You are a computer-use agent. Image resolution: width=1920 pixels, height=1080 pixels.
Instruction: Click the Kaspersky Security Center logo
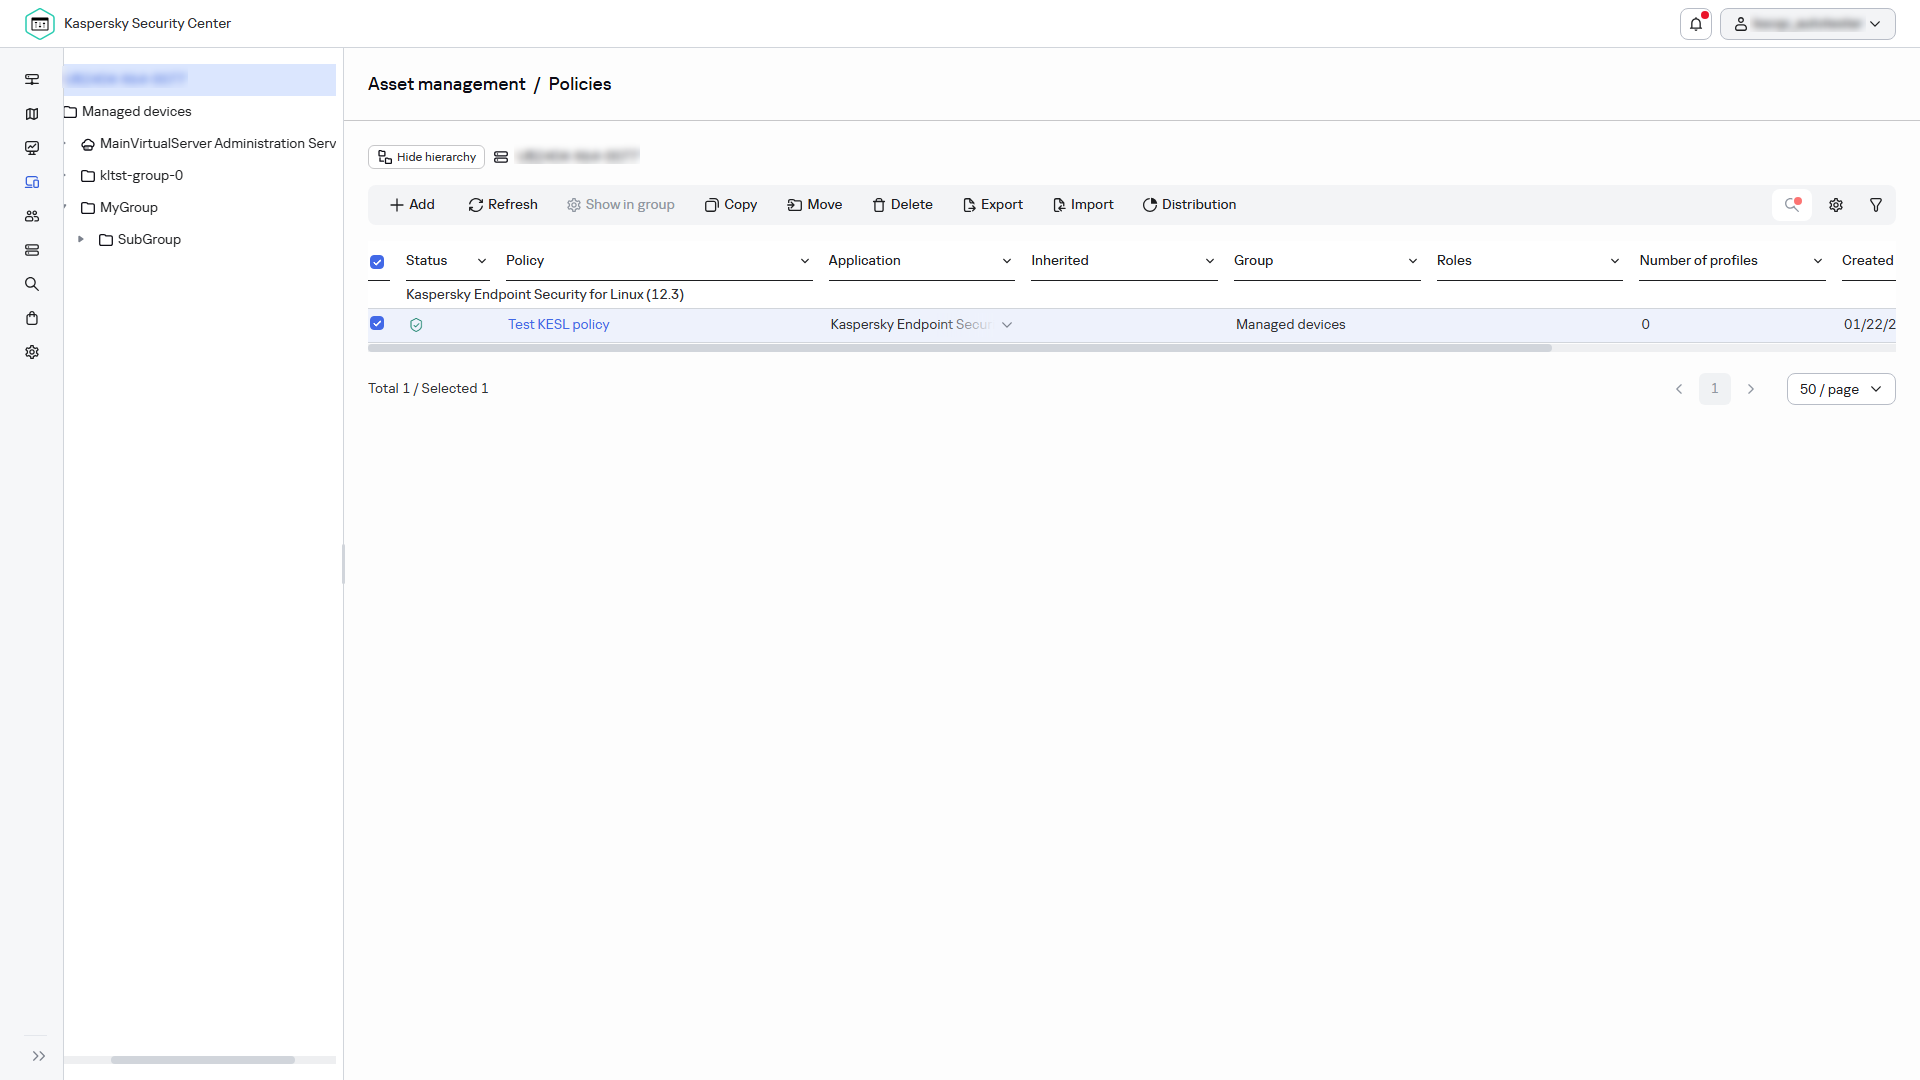pyautogui.click(x=40, y=24)
